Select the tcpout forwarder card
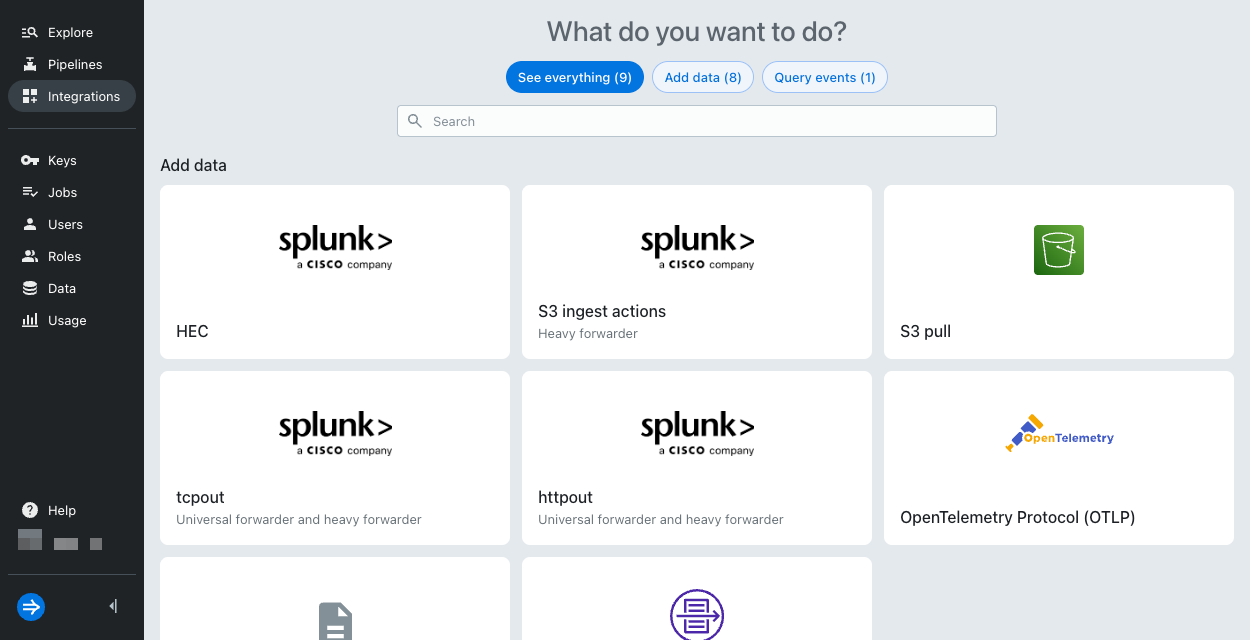This screenshot has height=640, width=1250. 335,458
